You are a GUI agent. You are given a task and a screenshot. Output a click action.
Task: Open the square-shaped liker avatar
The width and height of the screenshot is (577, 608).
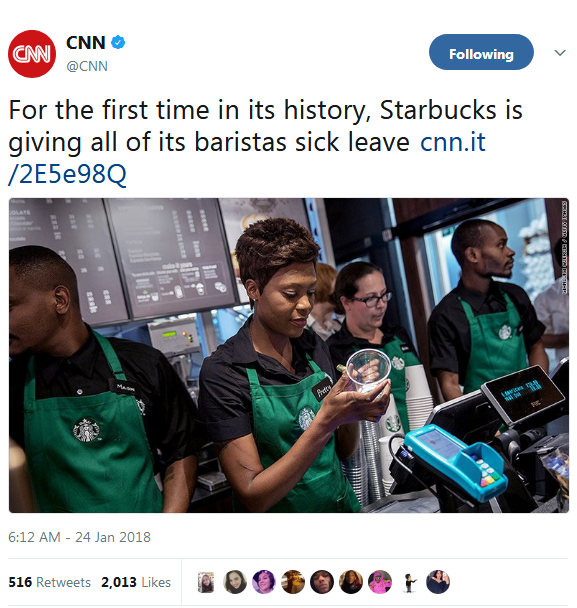(206, 582)
